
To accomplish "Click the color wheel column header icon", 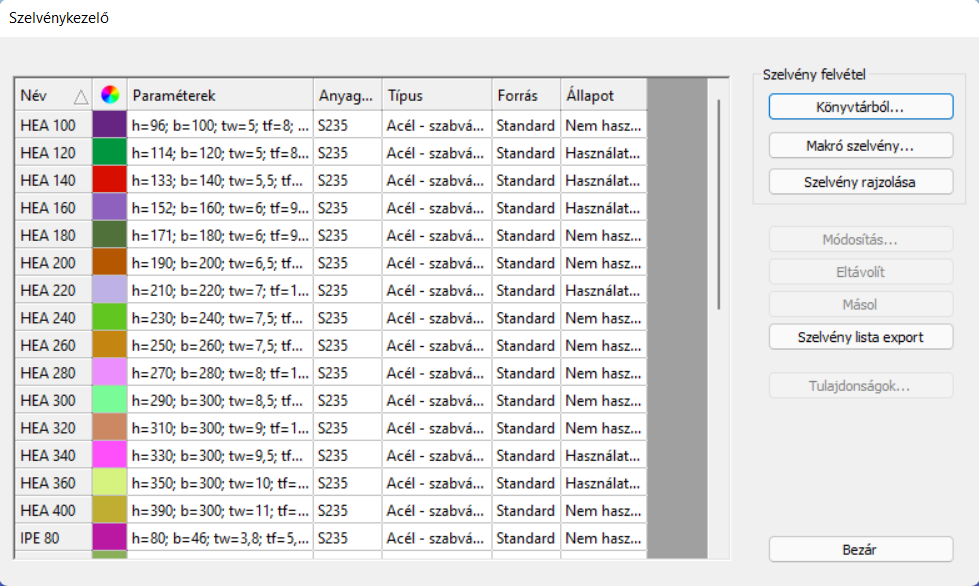I will click(x=110, y=96).
